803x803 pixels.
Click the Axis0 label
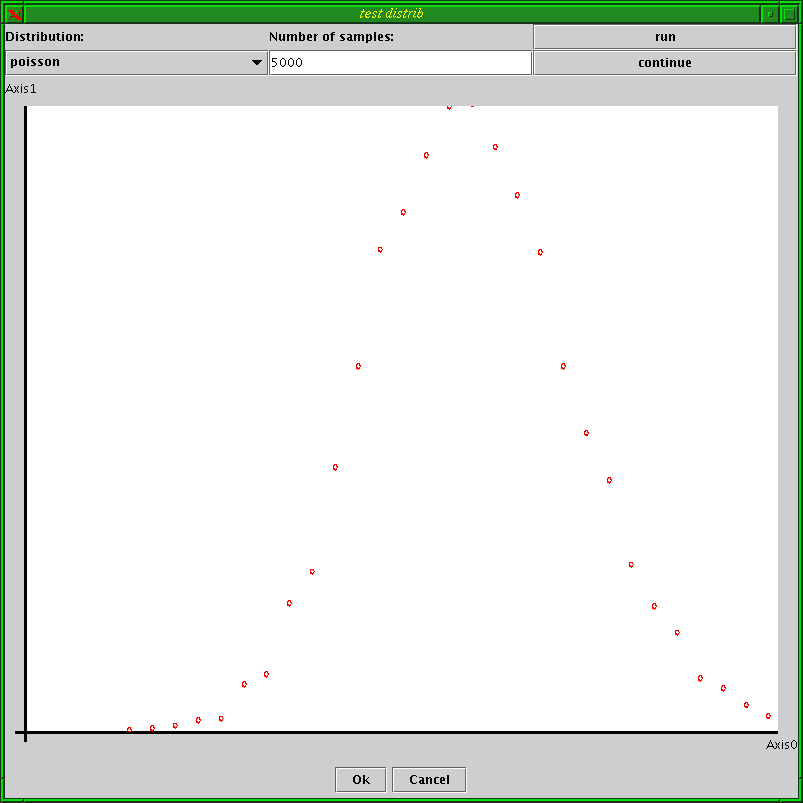781,745
